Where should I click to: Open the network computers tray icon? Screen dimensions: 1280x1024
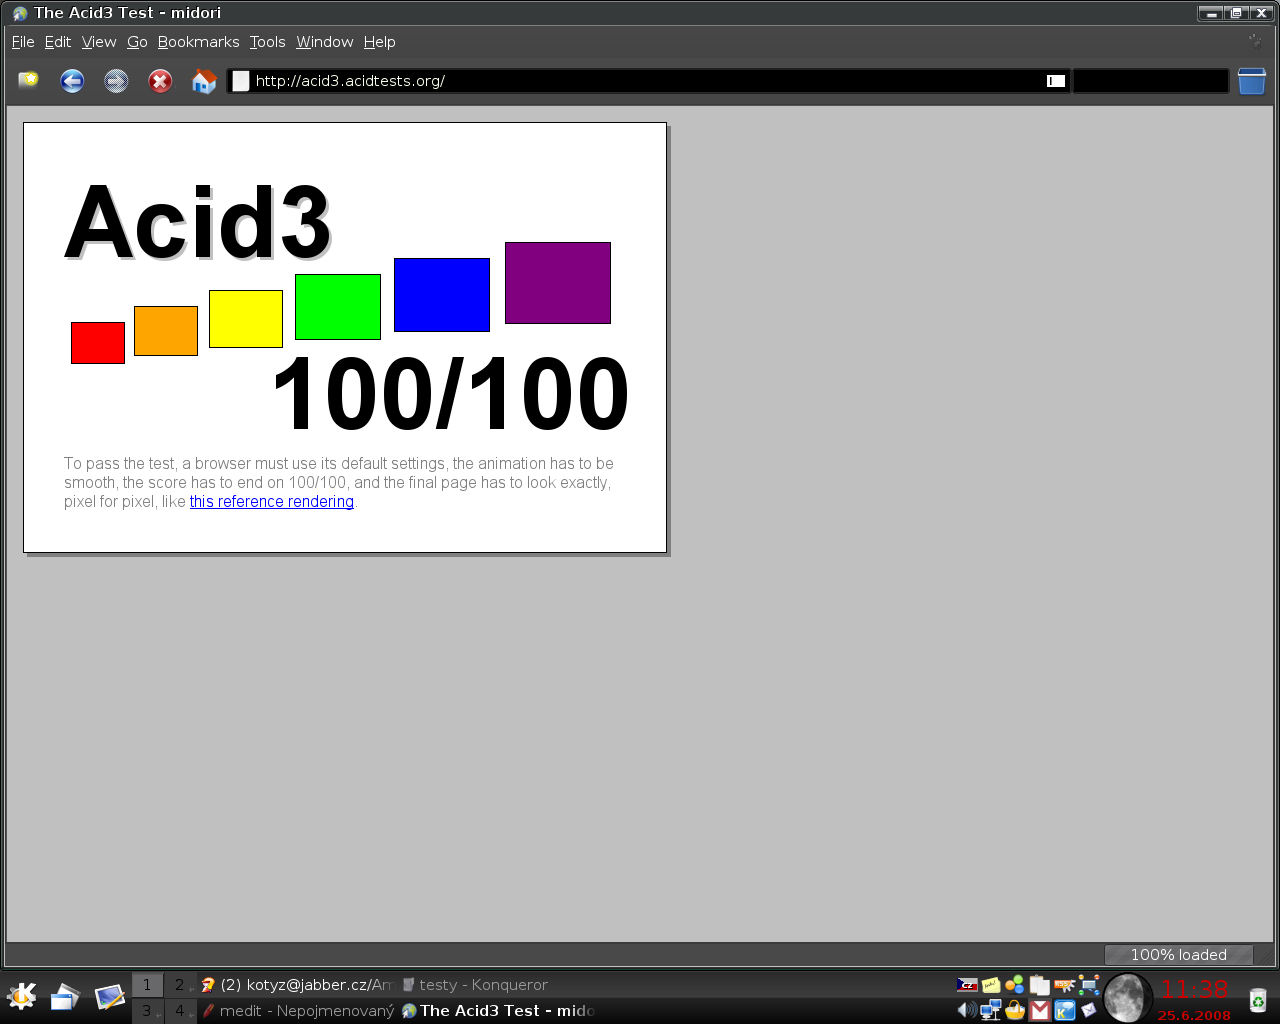(x=991, y=1010)
